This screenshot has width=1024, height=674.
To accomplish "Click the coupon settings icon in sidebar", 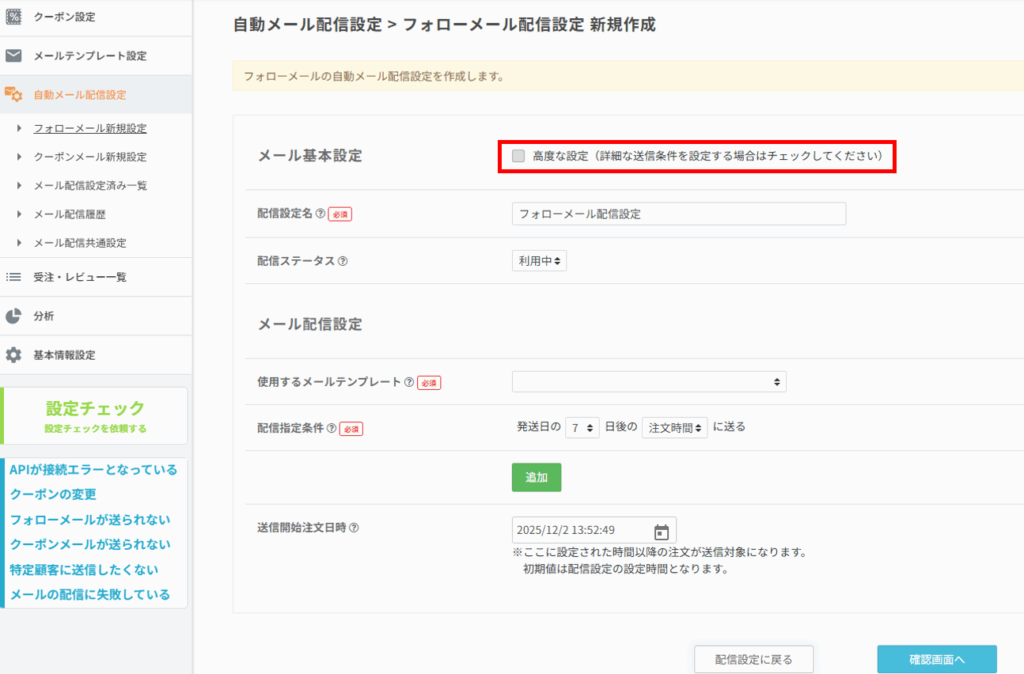I will tap(14, 17).
